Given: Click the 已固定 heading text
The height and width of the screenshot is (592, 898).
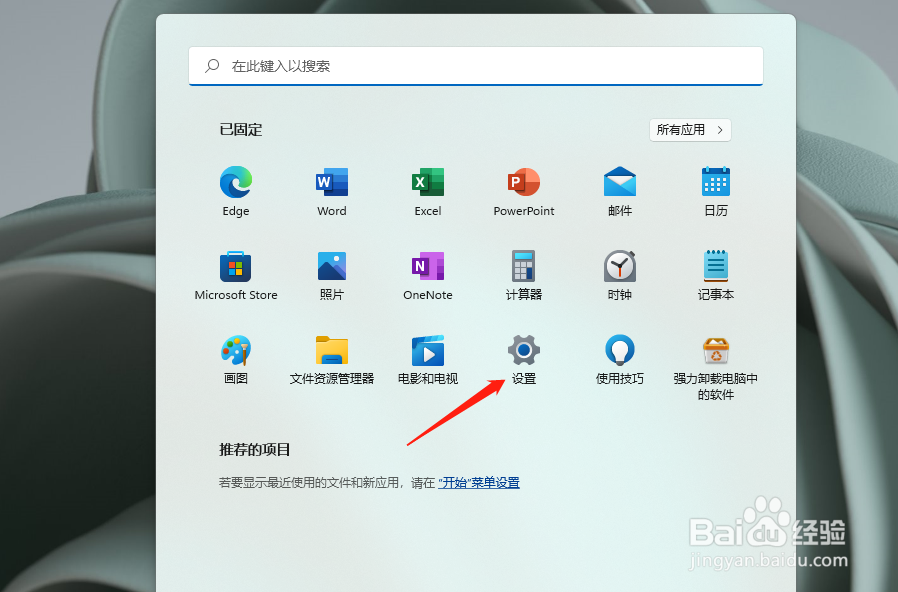Looking at the screenshot, I should click(241, 130).
